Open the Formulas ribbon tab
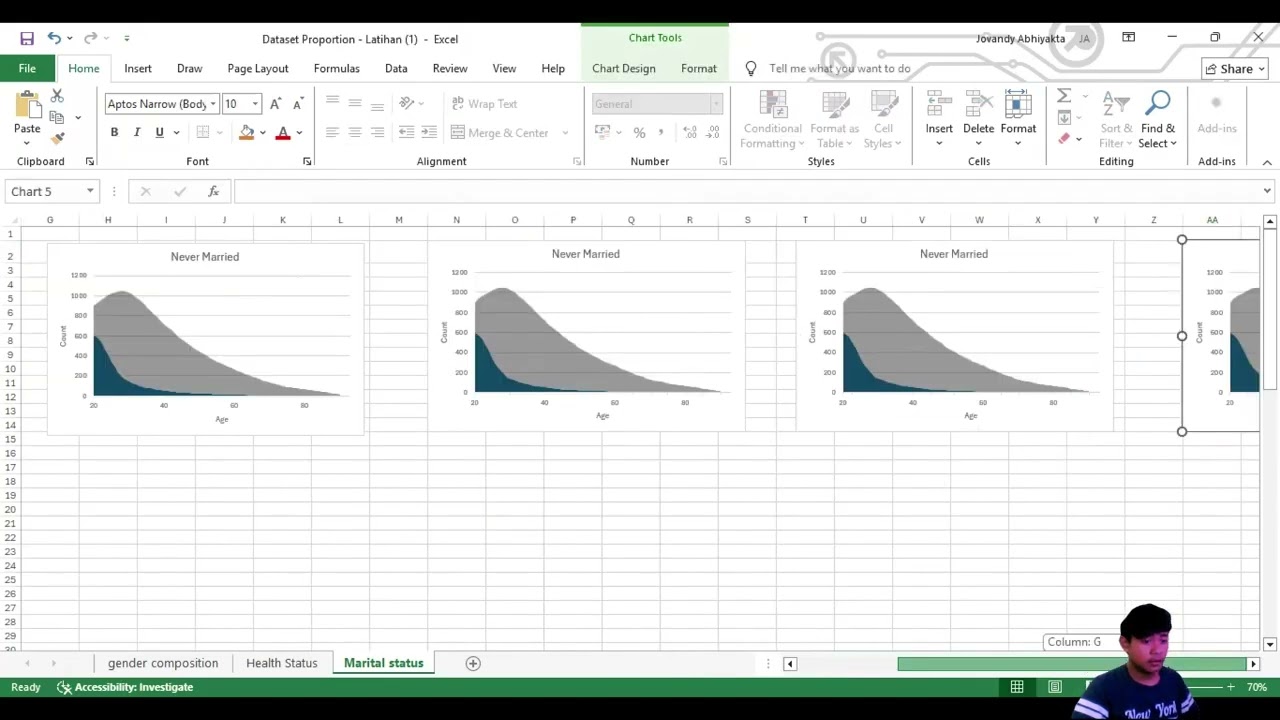 336,68
